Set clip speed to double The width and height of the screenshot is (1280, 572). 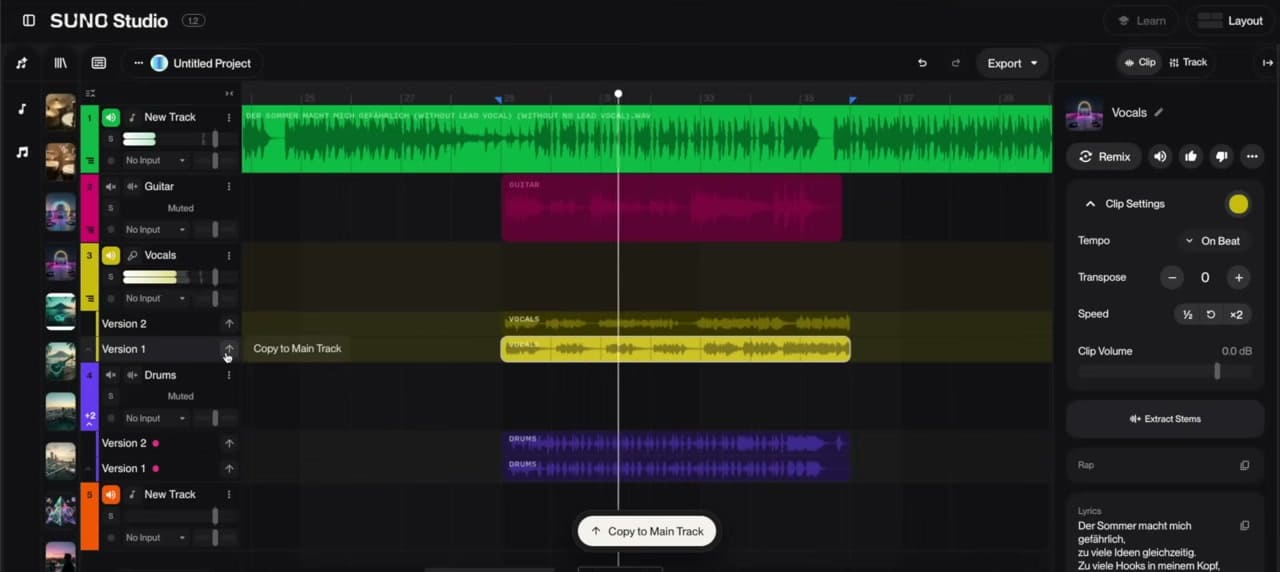[x=1236, y=314]
